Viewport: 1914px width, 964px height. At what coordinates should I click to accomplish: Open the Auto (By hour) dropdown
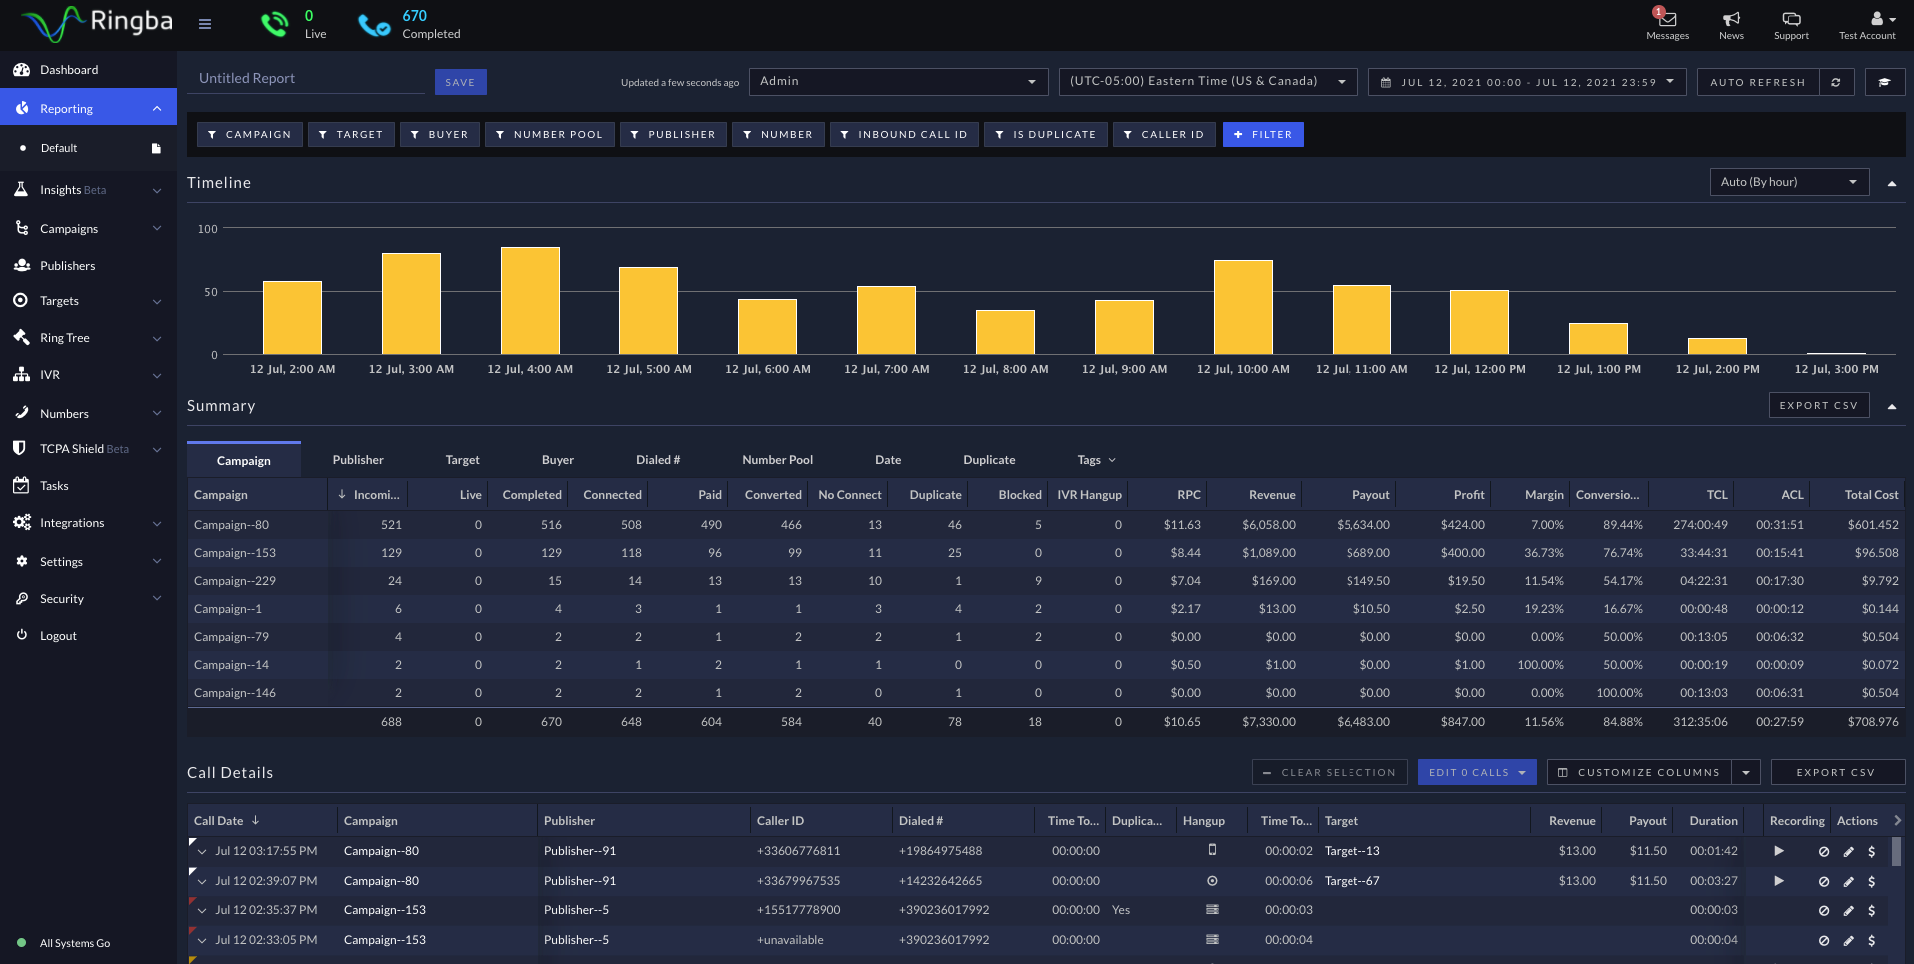1789,182
